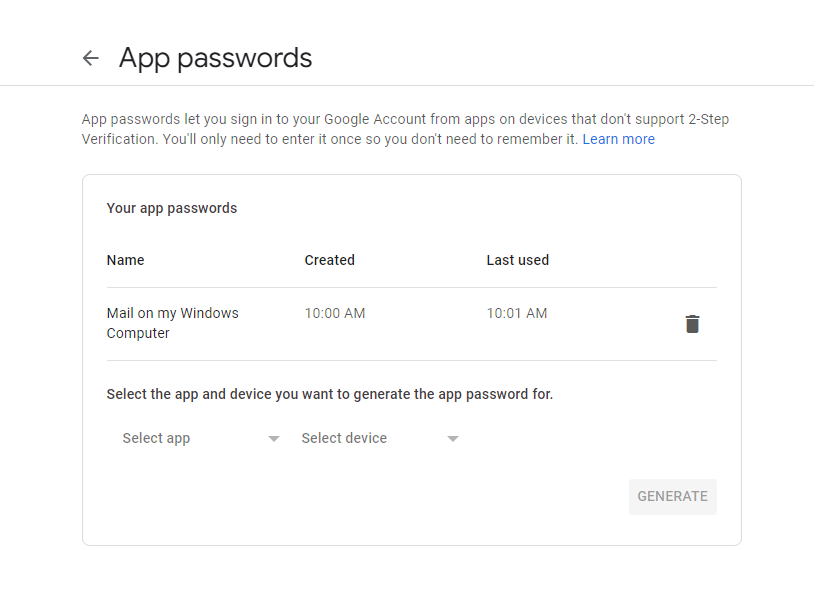The height and width of the screenshot is (597, 814).
Task: Open the Select device dropdown
Action: (x=380, y=438)
